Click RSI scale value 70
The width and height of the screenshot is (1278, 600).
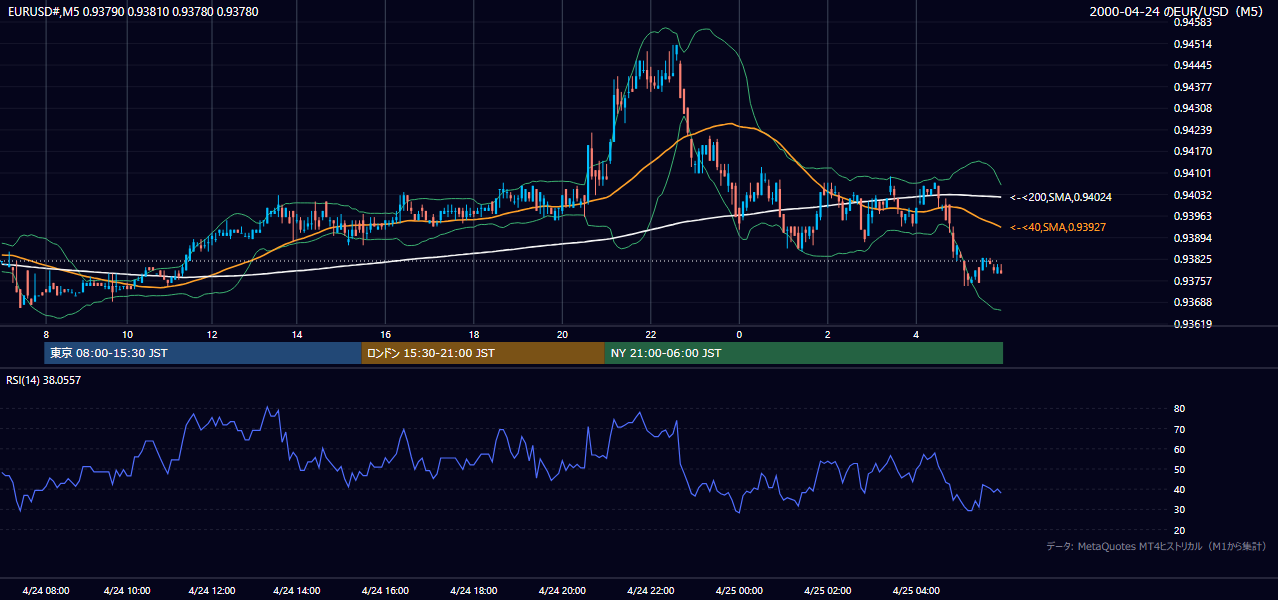1180,429
